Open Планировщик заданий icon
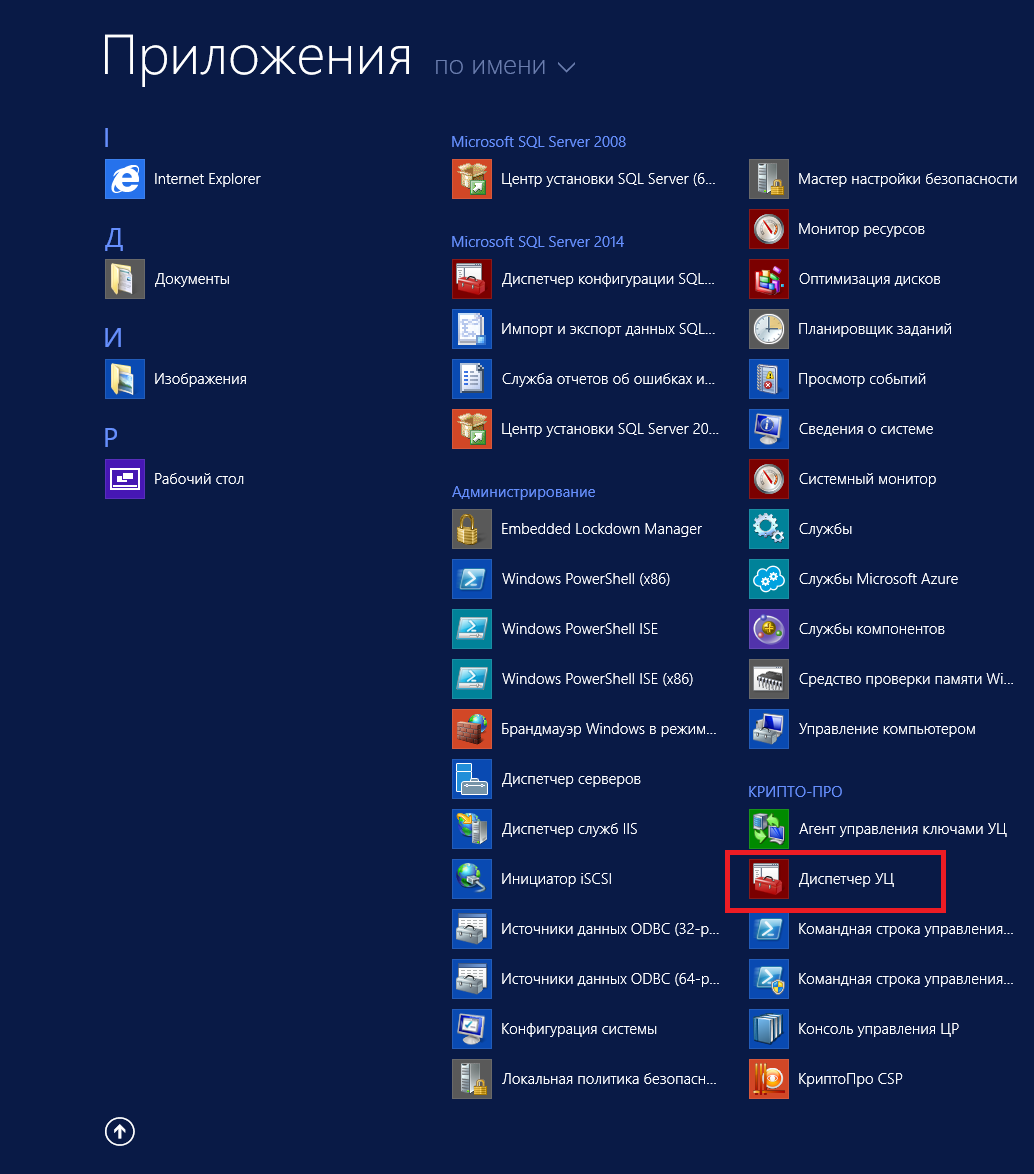The image size is (1034, 1174). [769, 329]
